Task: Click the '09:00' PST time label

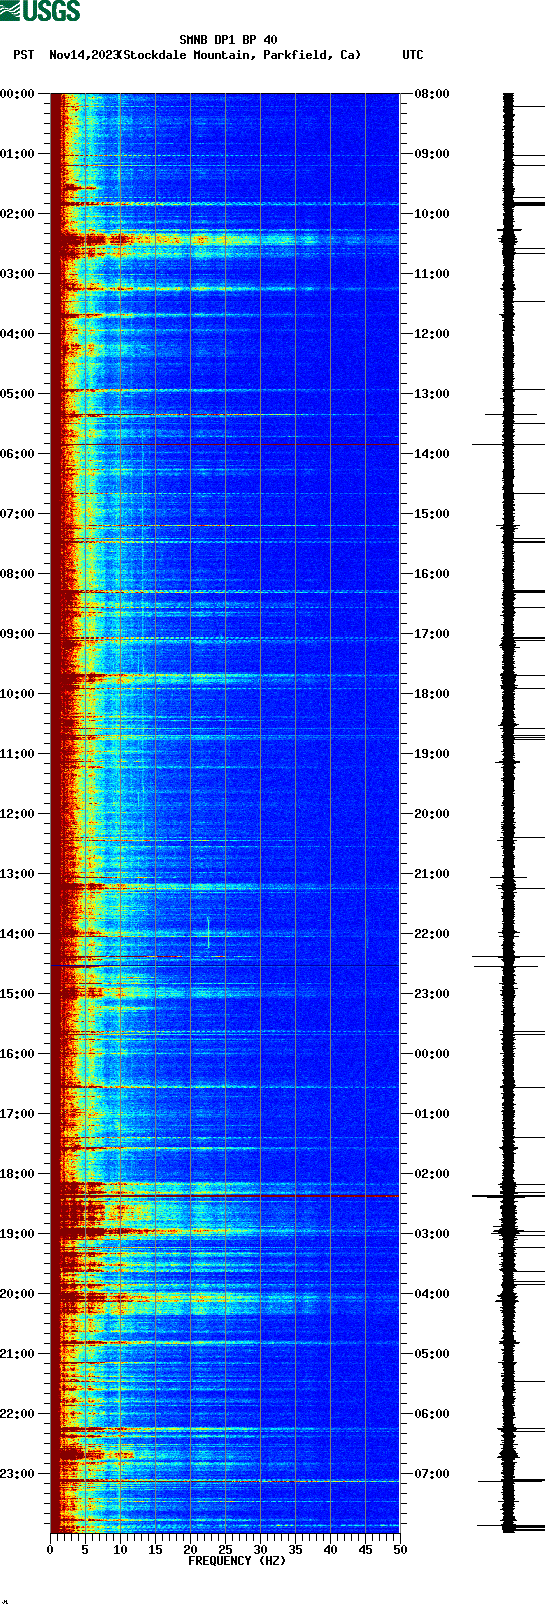Action: tap(17, 634)
